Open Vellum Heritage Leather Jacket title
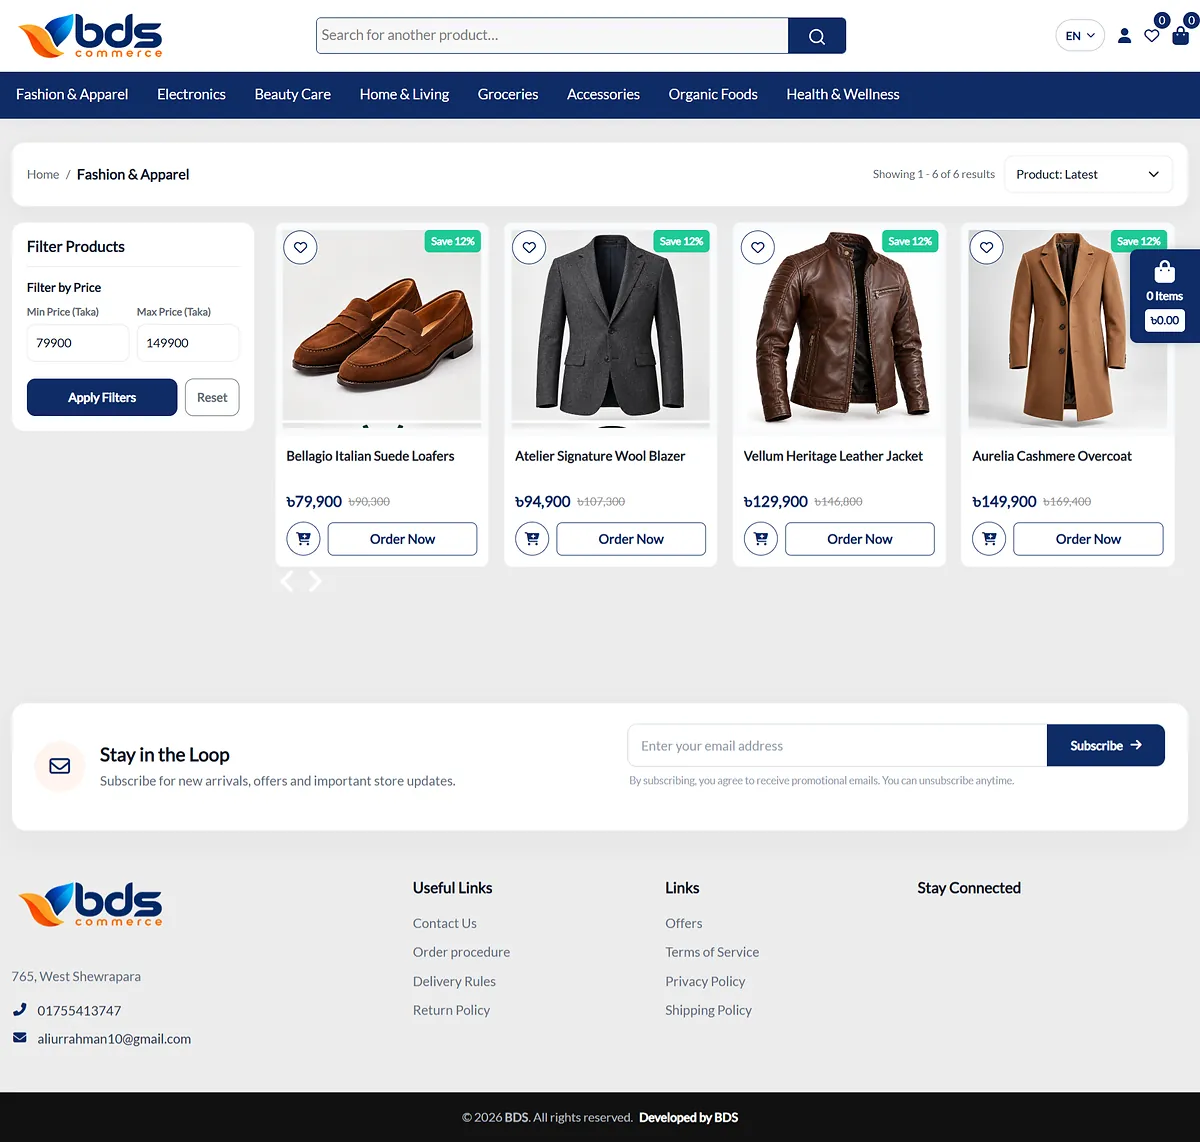Image resolution: width=1200 pixels, height=1142 pixels. pos(833,456)
